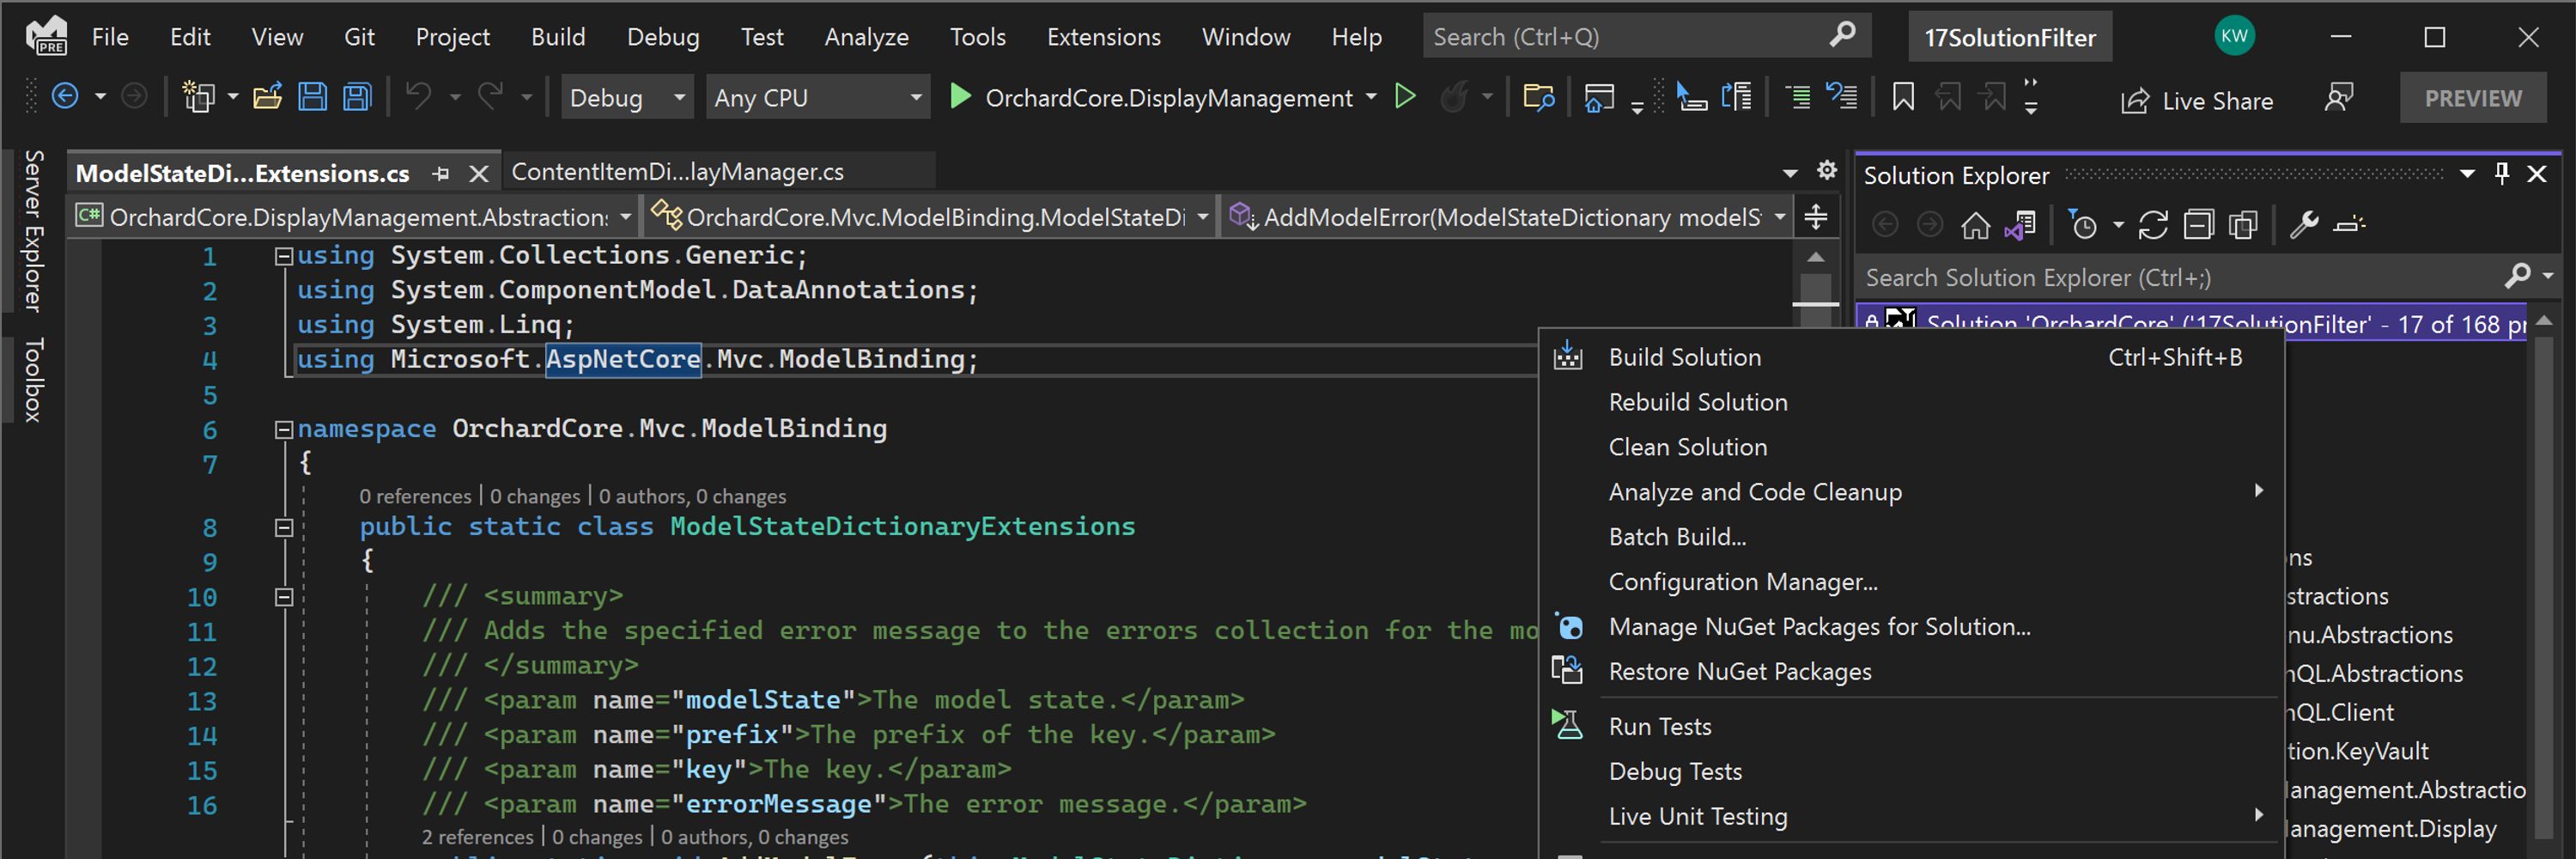Click the Preview Selected Items icon

click(x=2349, y=225)
